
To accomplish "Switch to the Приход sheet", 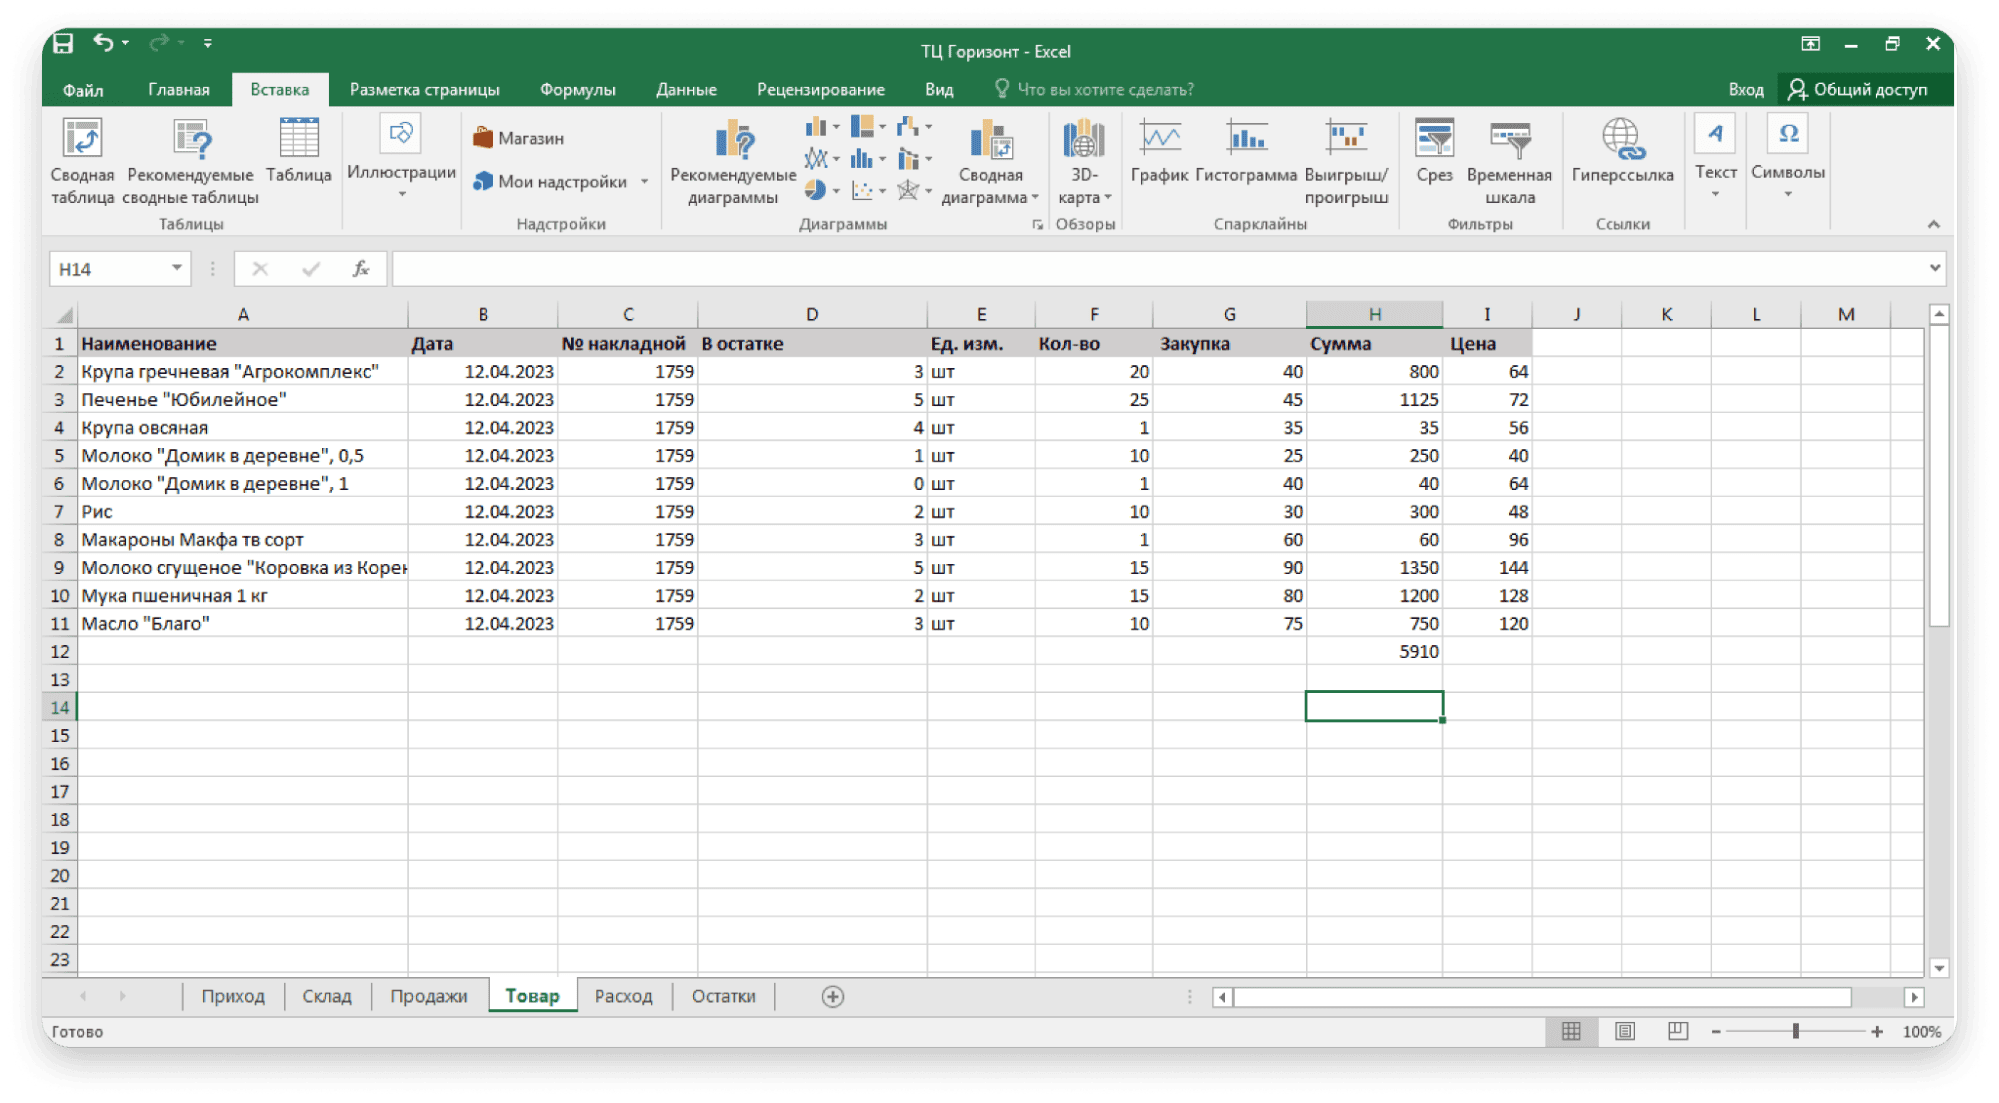I will [x=233, y=996].
